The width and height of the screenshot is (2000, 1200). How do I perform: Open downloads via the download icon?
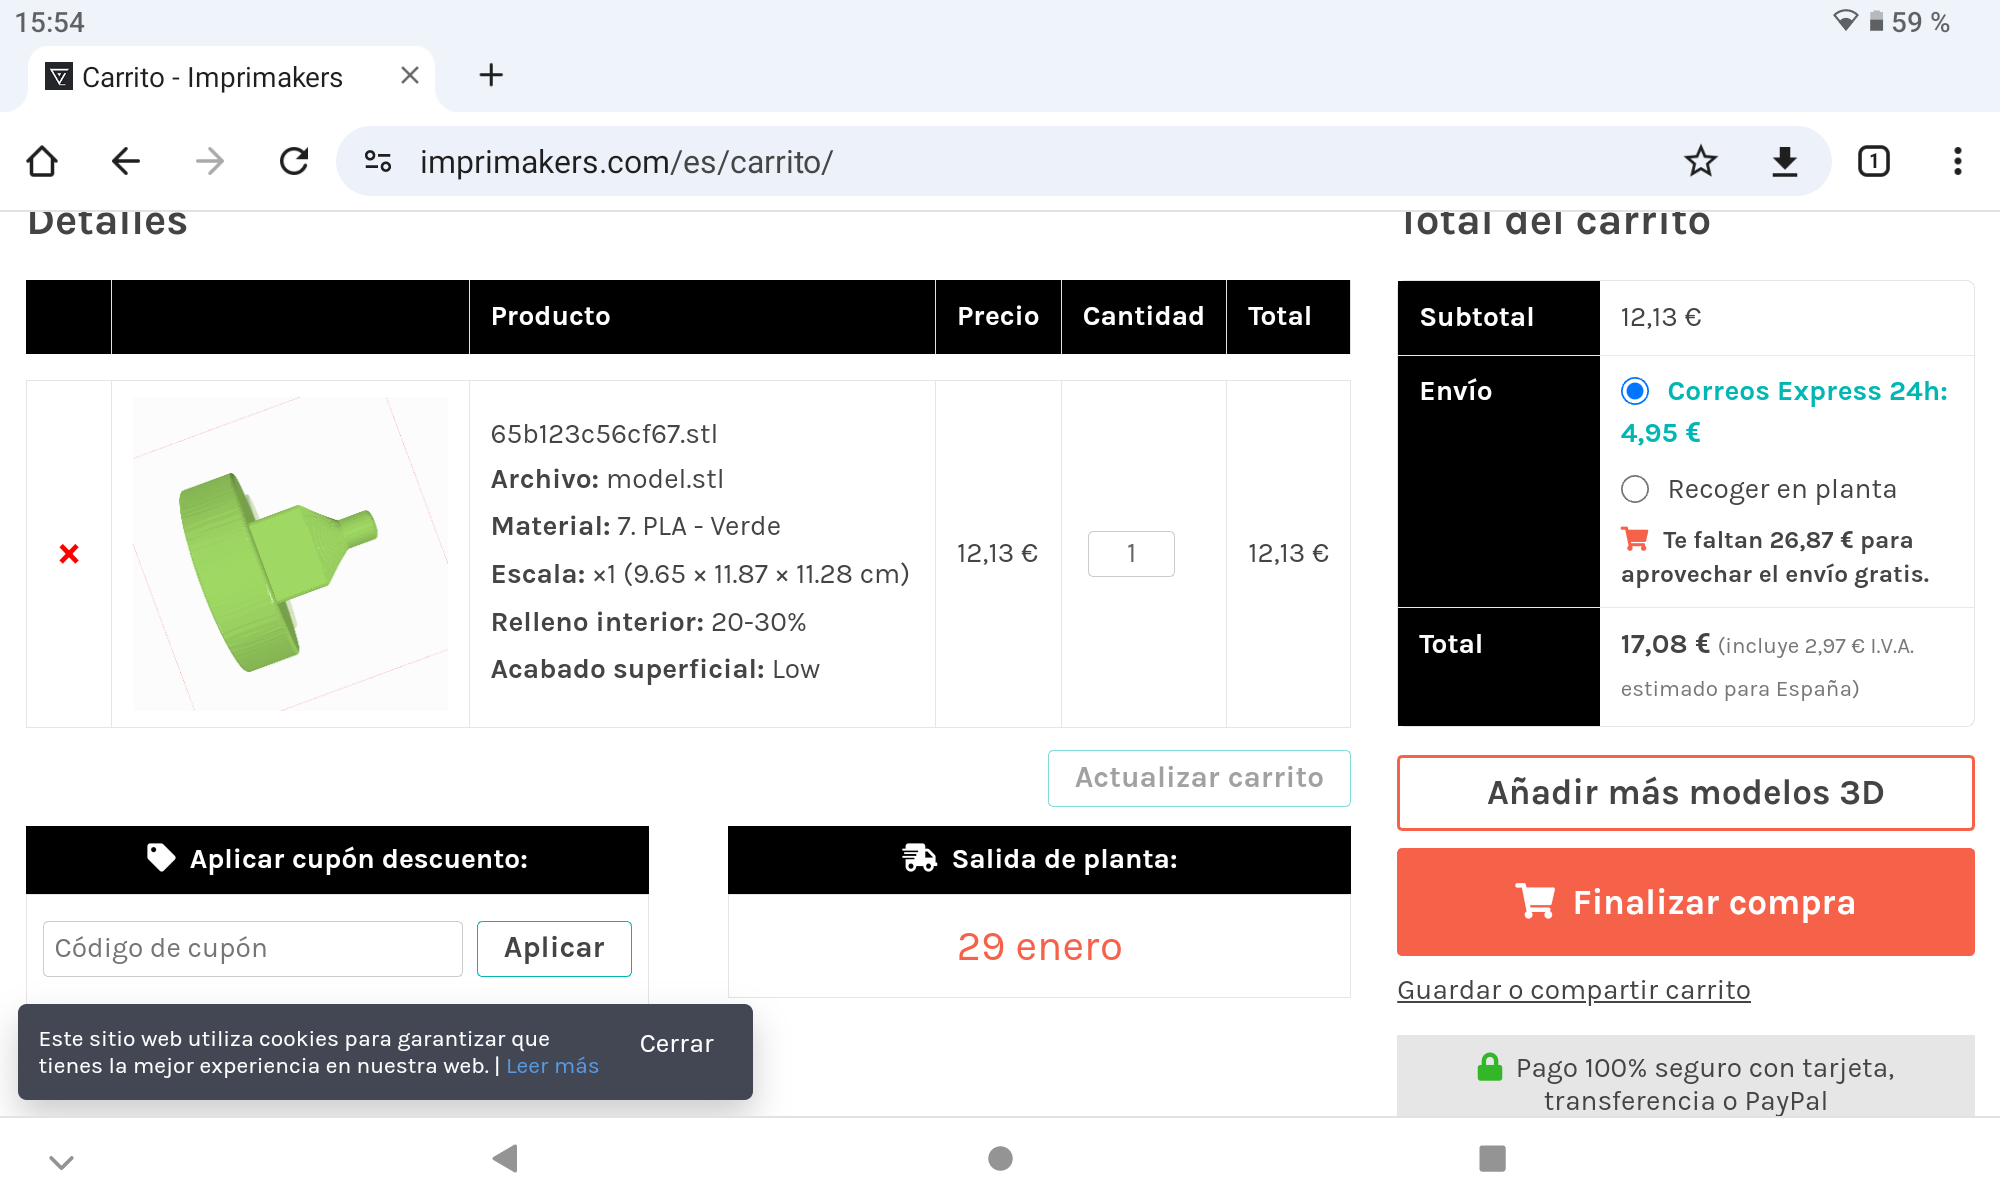point(1785,161)
